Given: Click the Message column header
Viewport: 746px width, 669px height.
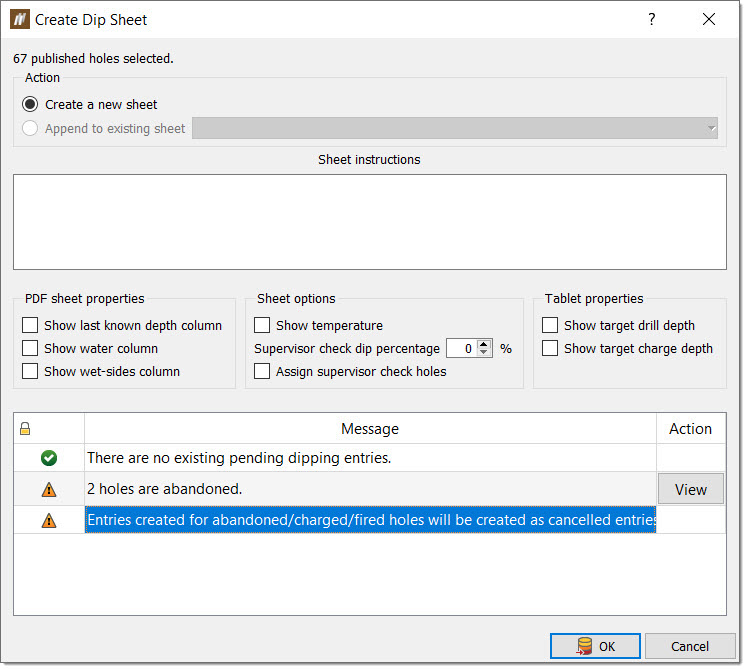Looking at the screenshot, I should (x=370, y=429).
